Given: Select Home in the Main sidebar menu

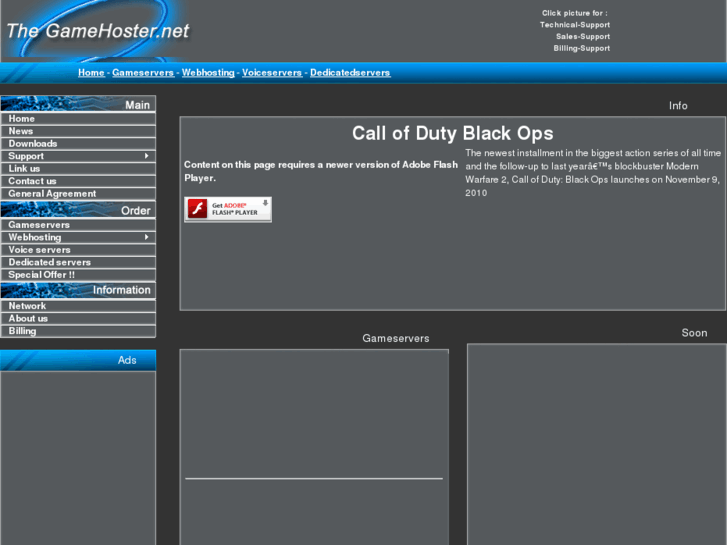Looking at the screenshot, I should [78, 119].
